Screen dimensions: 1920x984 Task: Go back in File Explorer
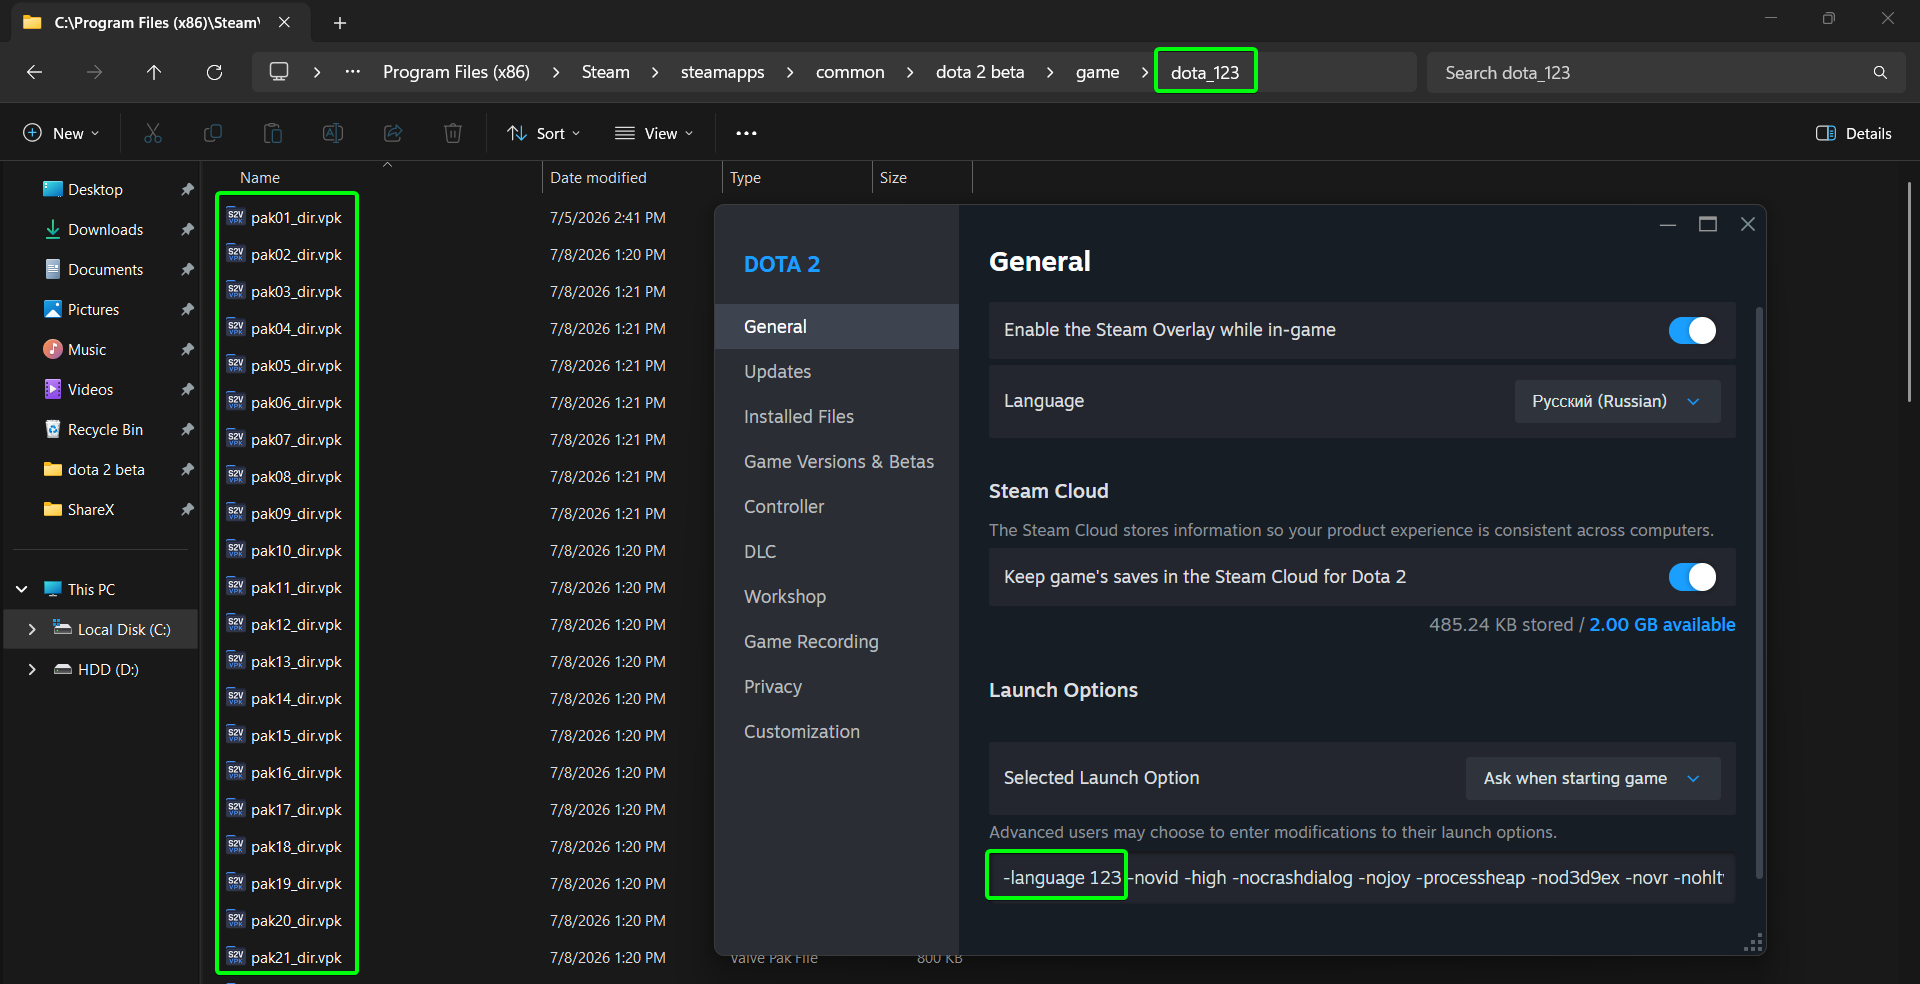pos(34,72)
